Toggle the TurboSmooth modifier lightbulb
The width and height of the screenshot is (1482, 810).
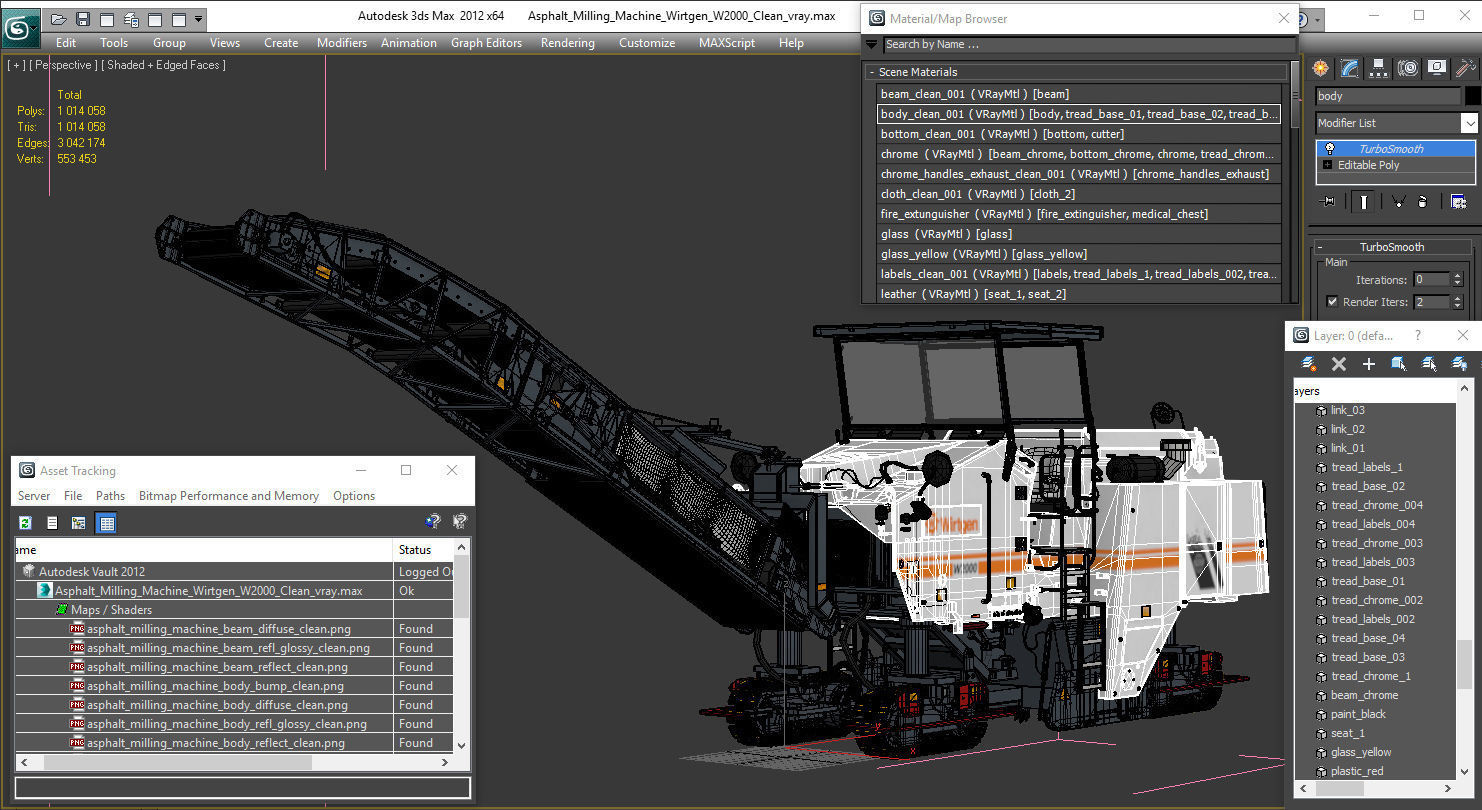point(1329,148)
